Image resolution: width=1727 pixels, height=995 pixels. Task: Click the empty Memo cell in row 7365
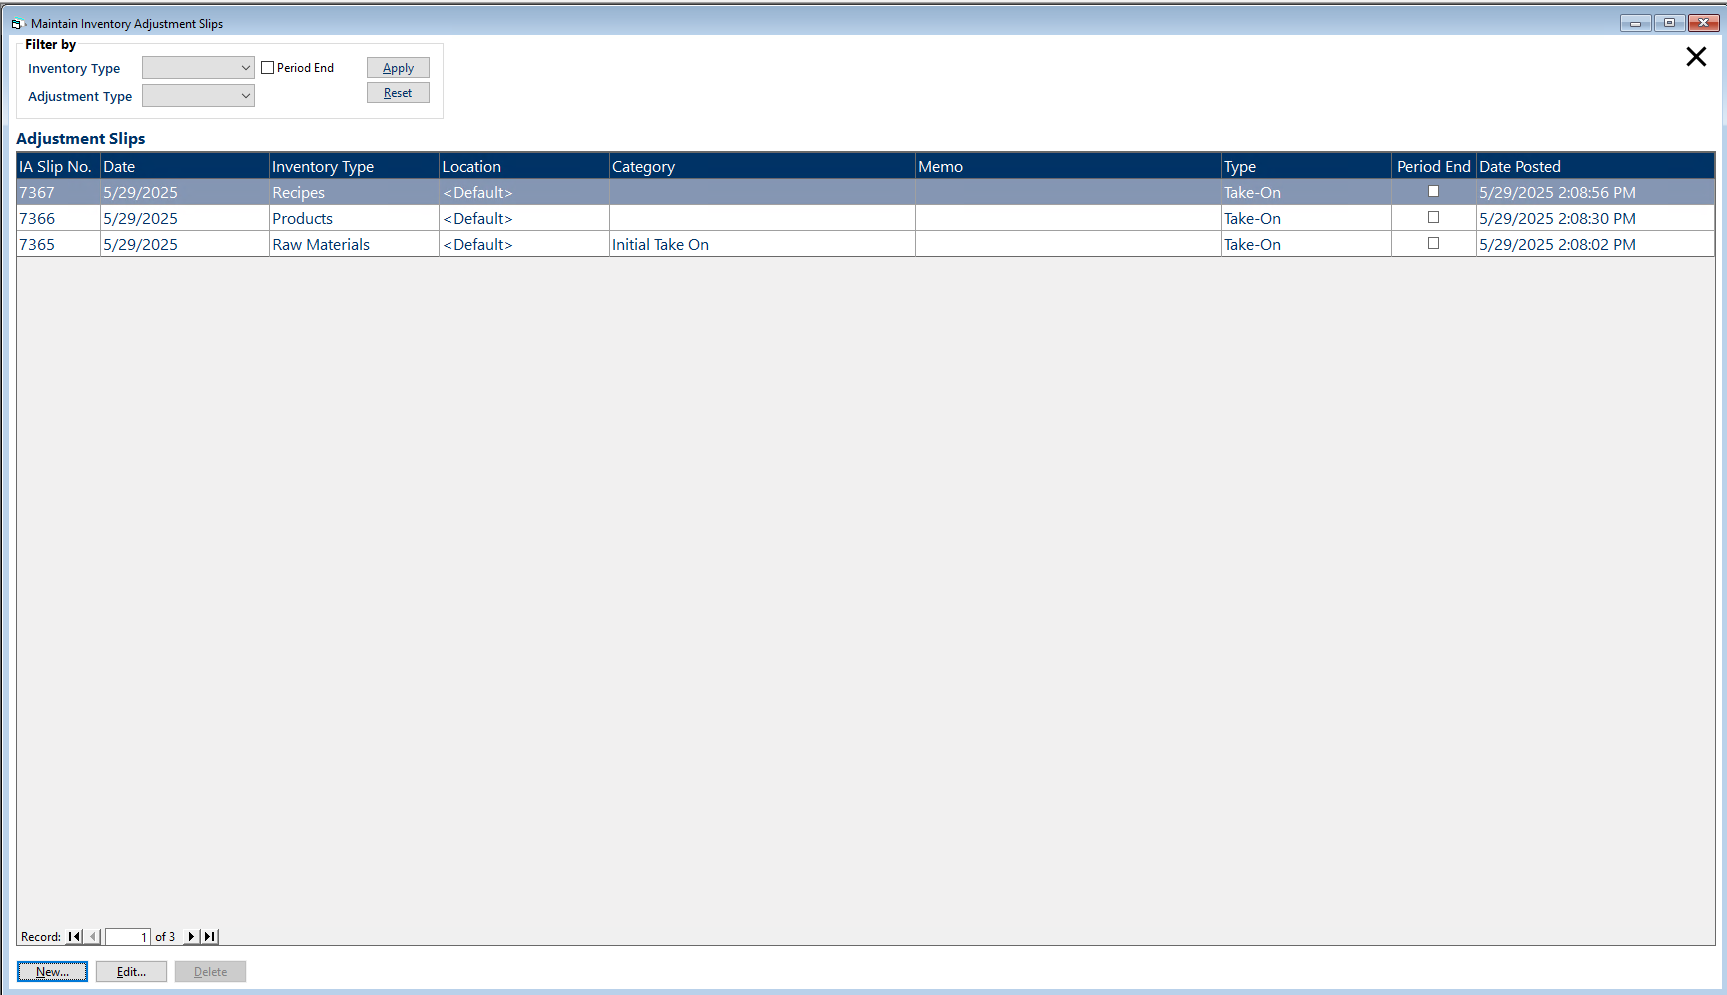click(1068, 244)
